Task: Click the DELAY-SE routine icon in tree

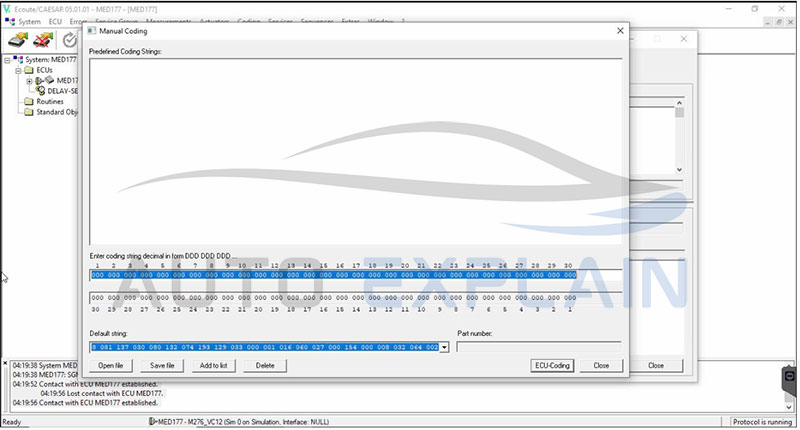Action: coord(40,90)
